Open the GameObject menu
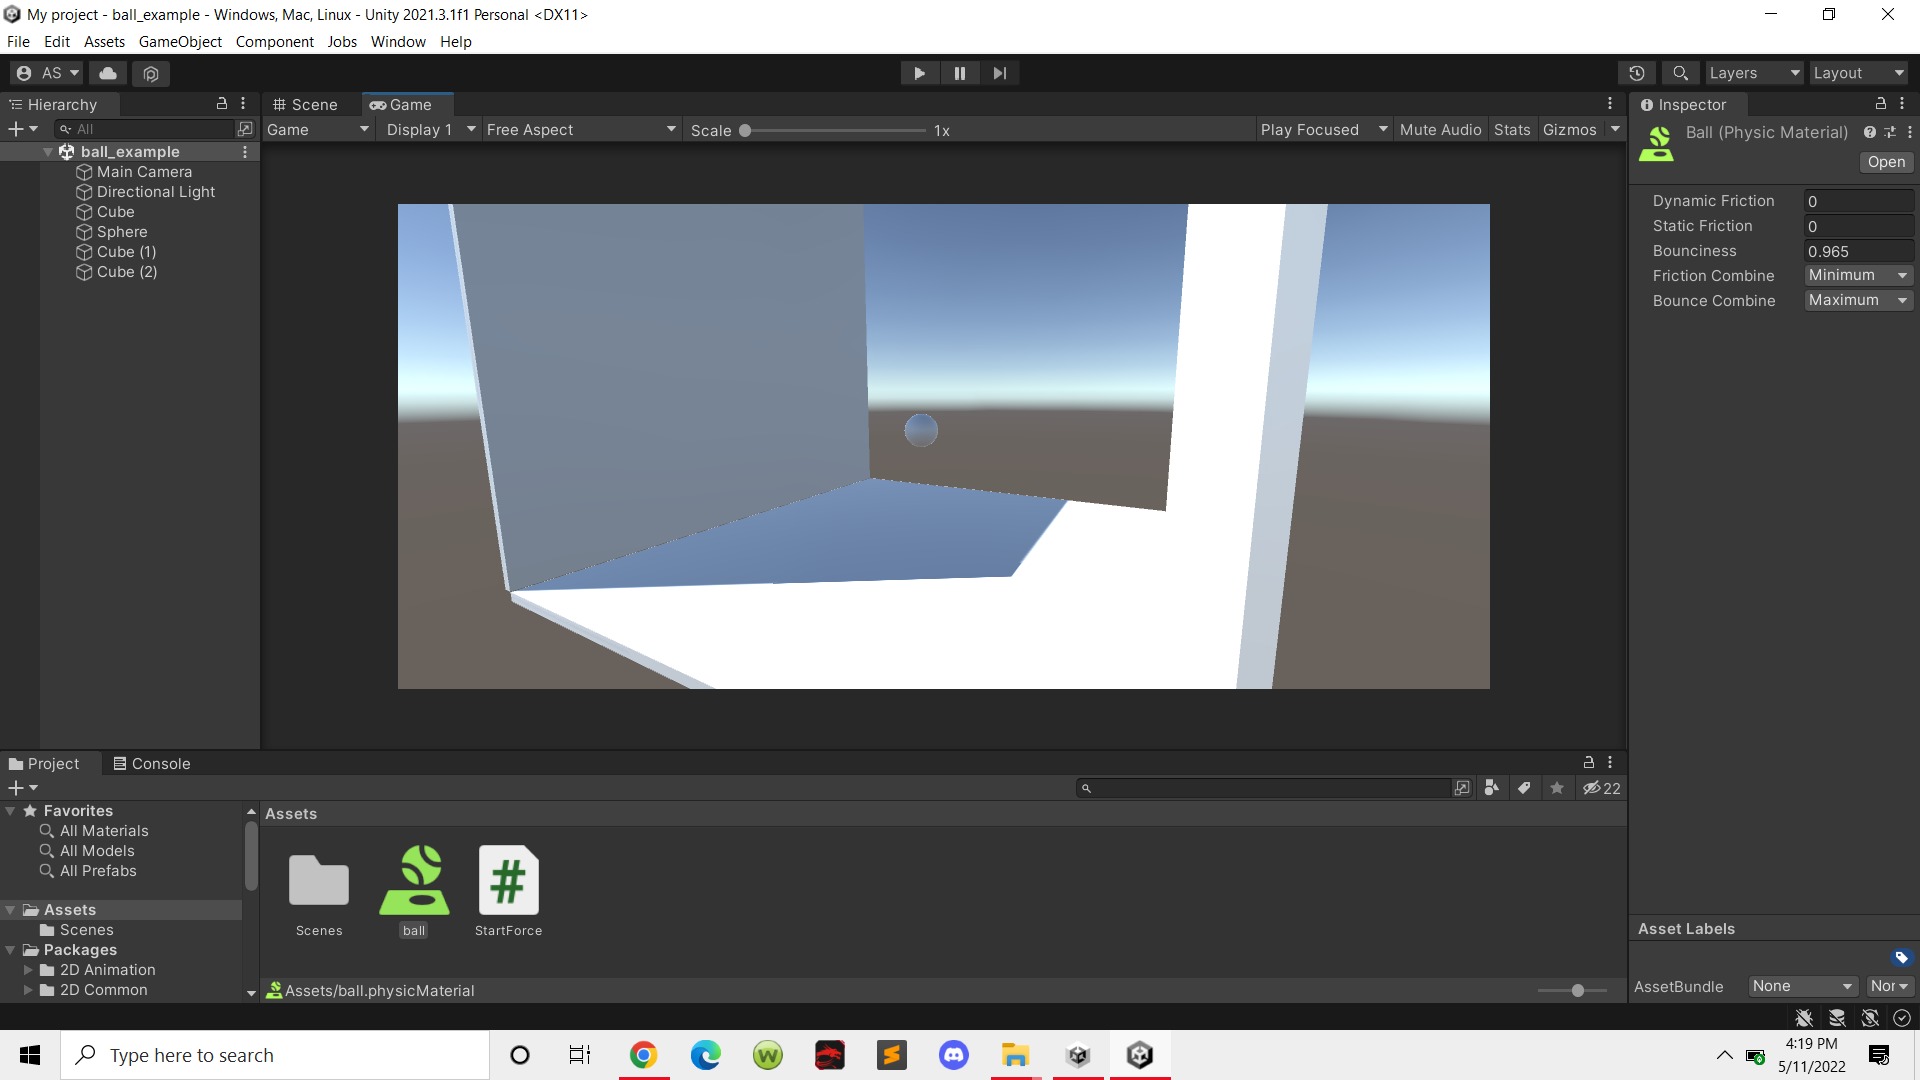1920x1080 pixels. pyautogui.click(x=180, y=42)
